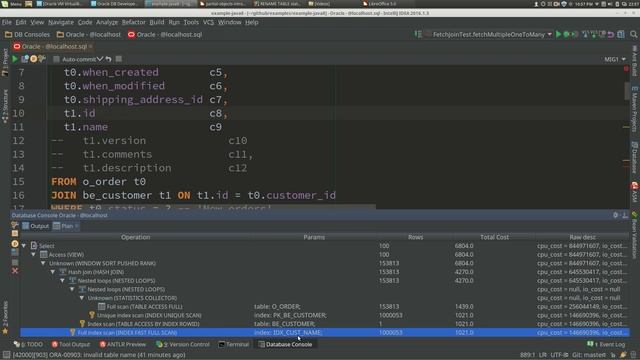Screen dimensions: 640x360
Task: Click the rollback arrow icon
Action: 109,59
